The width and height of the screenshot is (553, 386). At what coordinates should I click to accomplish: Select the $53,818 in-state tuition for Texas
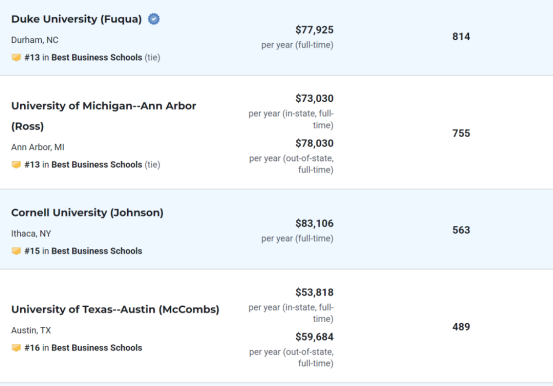(x=315, y=292)
